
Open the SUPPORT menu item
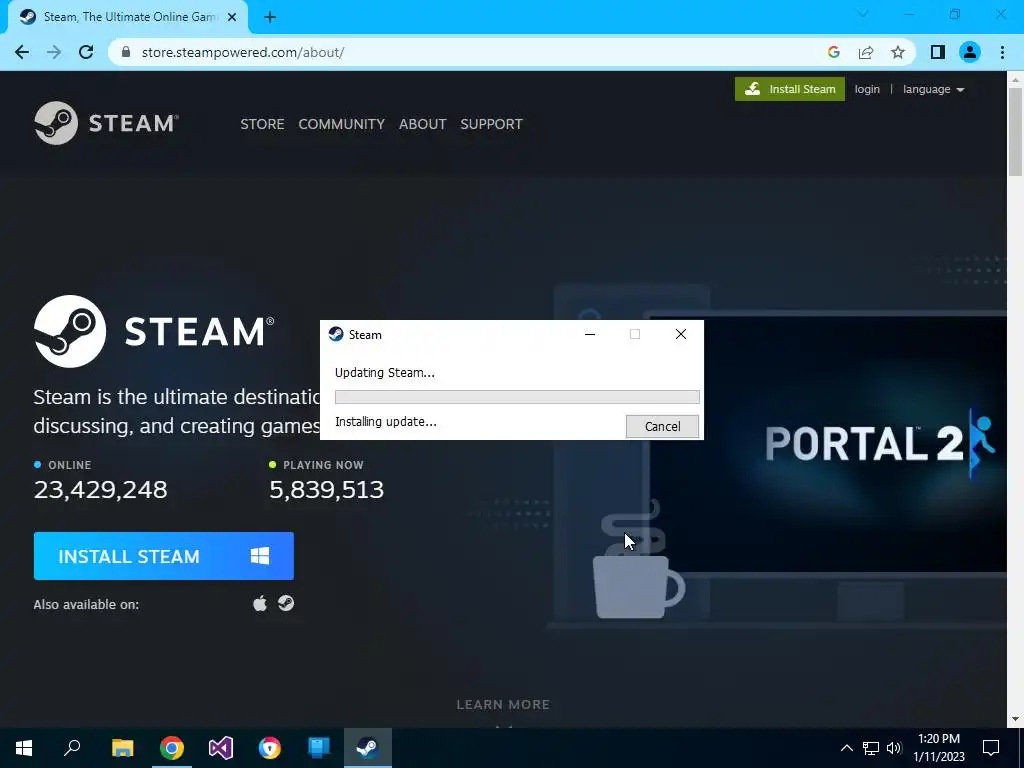point(491,124)
